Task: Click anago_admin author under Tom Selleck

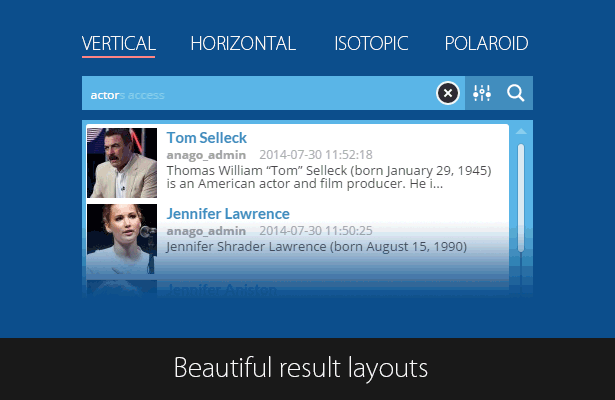Action: coord(206,155)
